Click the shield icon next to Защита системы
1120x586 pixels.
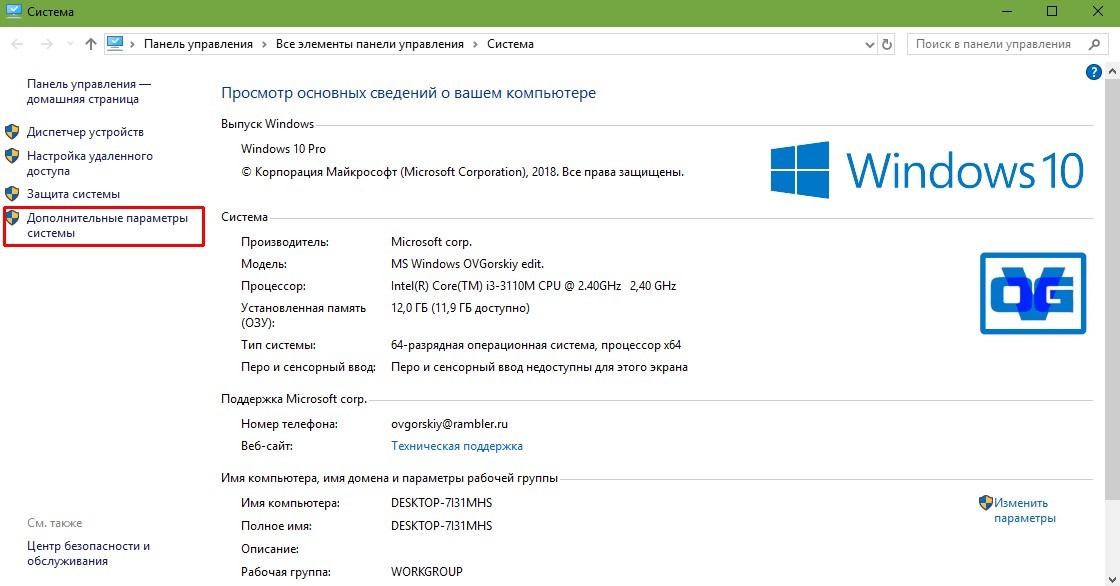click(12, 194)
